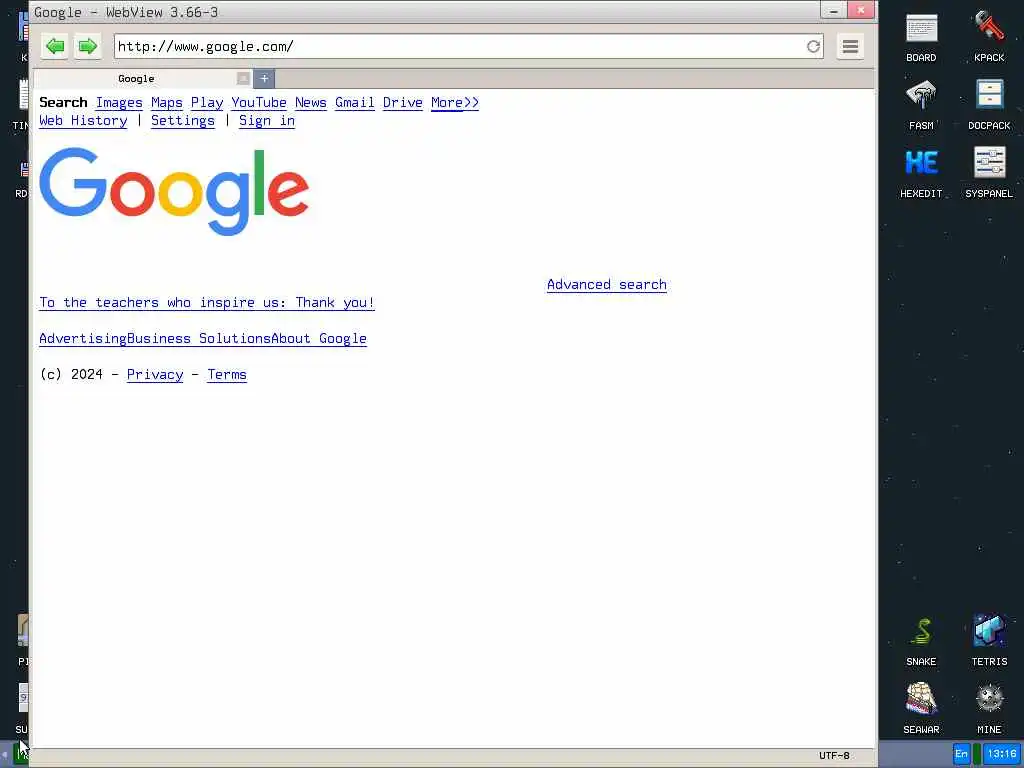Close the WebView window
This screenshot has height=768, width=1024.
861,10
